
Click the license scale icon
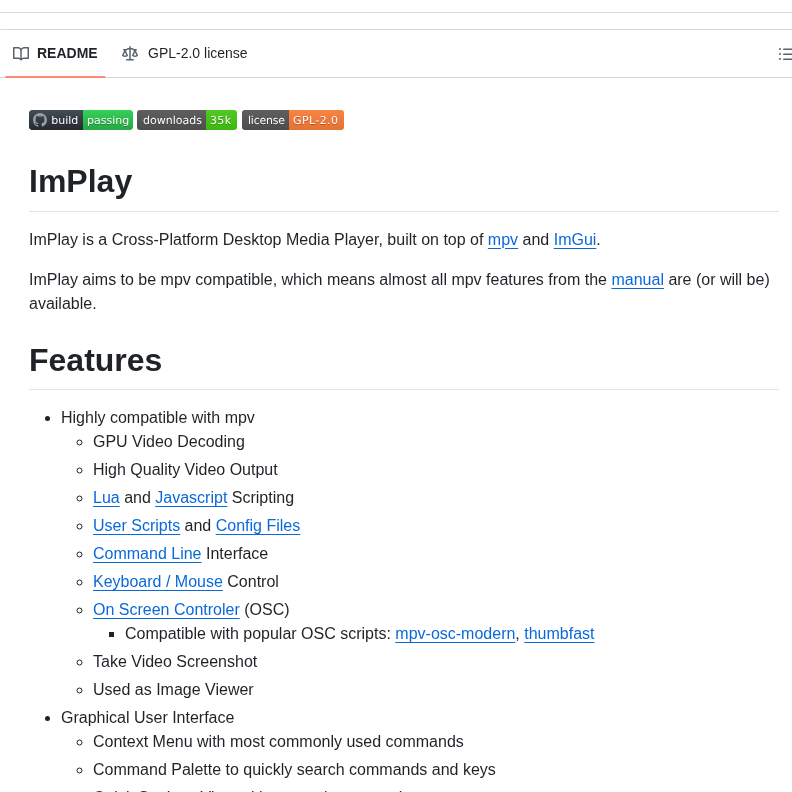click(x=130, y=53)
